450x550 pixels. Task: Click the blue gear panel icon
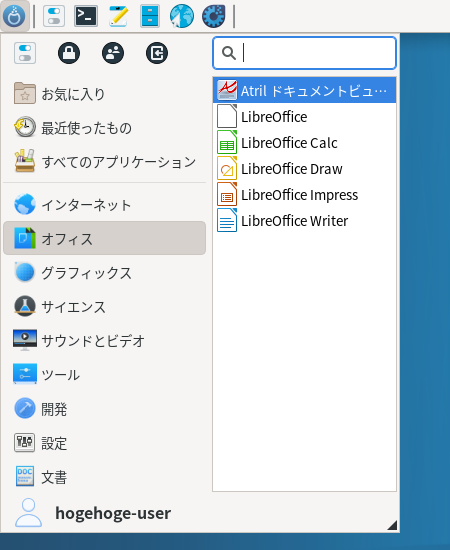pos(214,16)
